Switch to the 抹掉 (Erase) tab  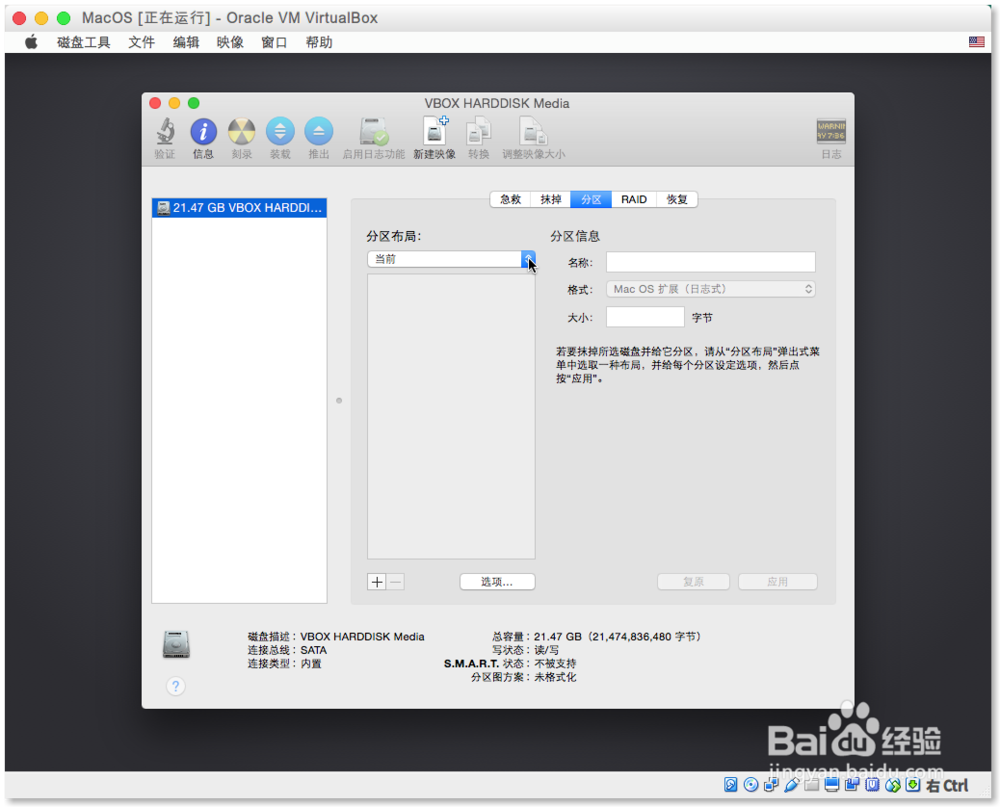[x=550, y=199]
